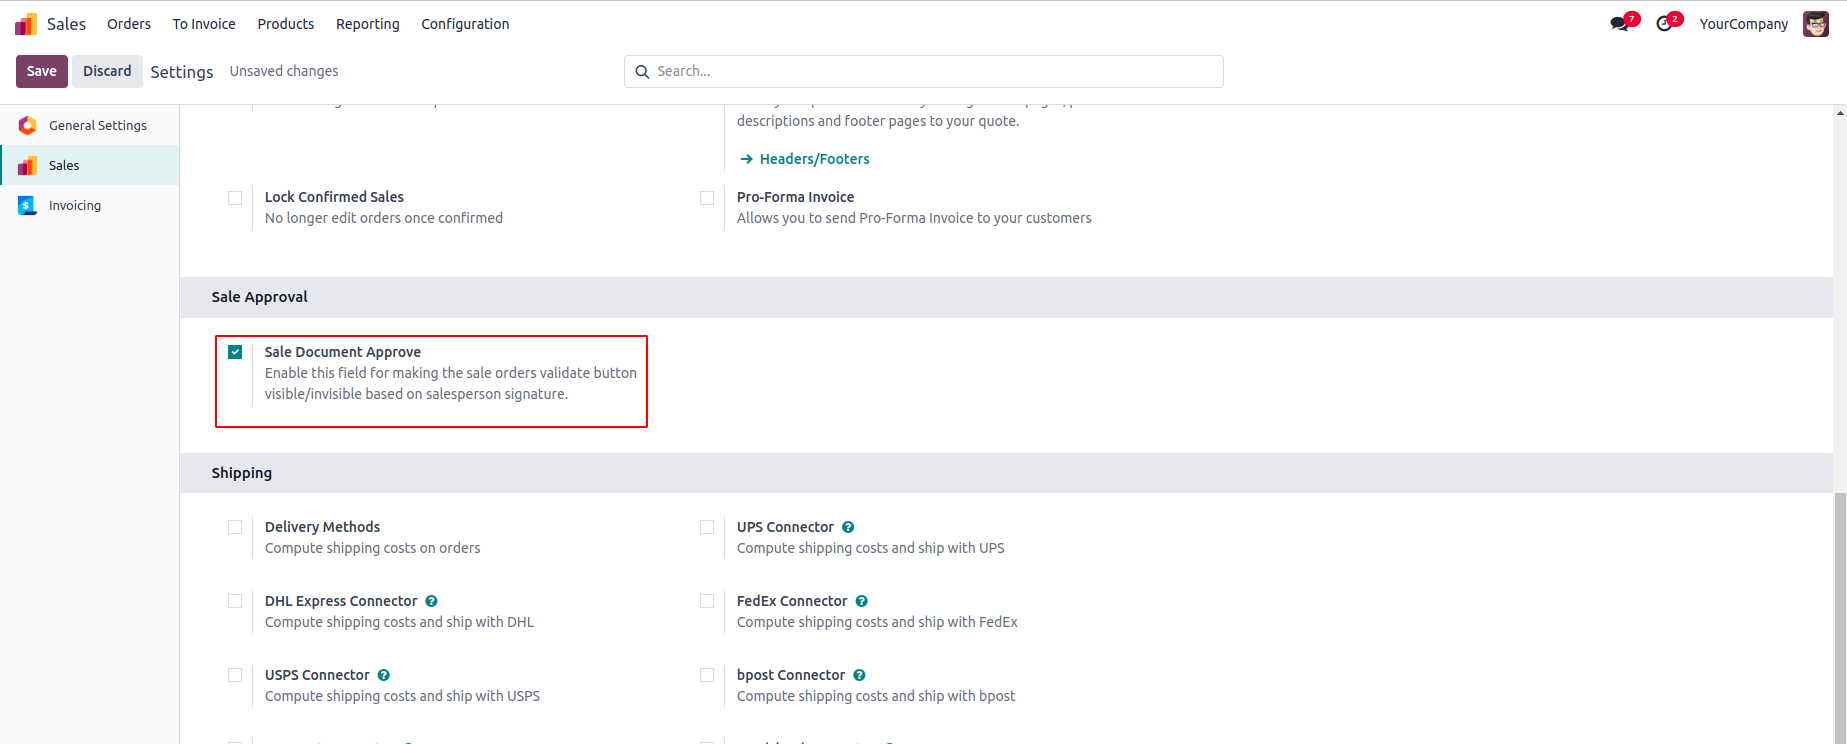1847x744 pixels.
Task: Enable the Lock Confirmed Sales checkbox
Action: (235, 198)
